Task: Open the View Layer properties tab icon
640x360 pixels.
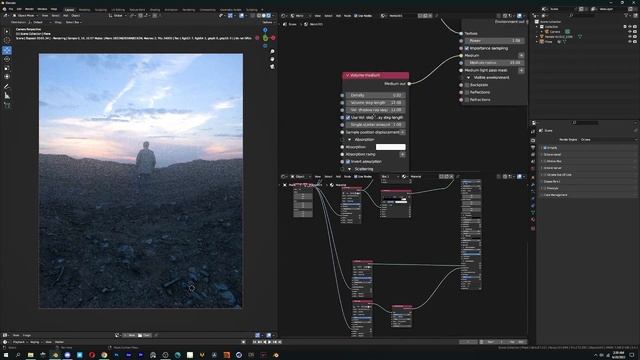Action: (533, 155)
